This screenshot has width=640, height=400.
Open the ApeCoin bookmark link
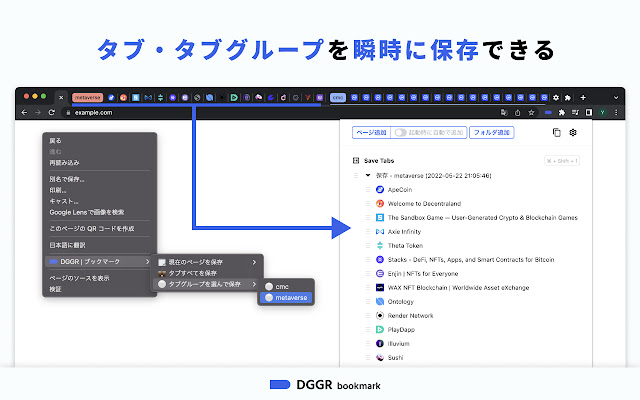tap(400, 189)
